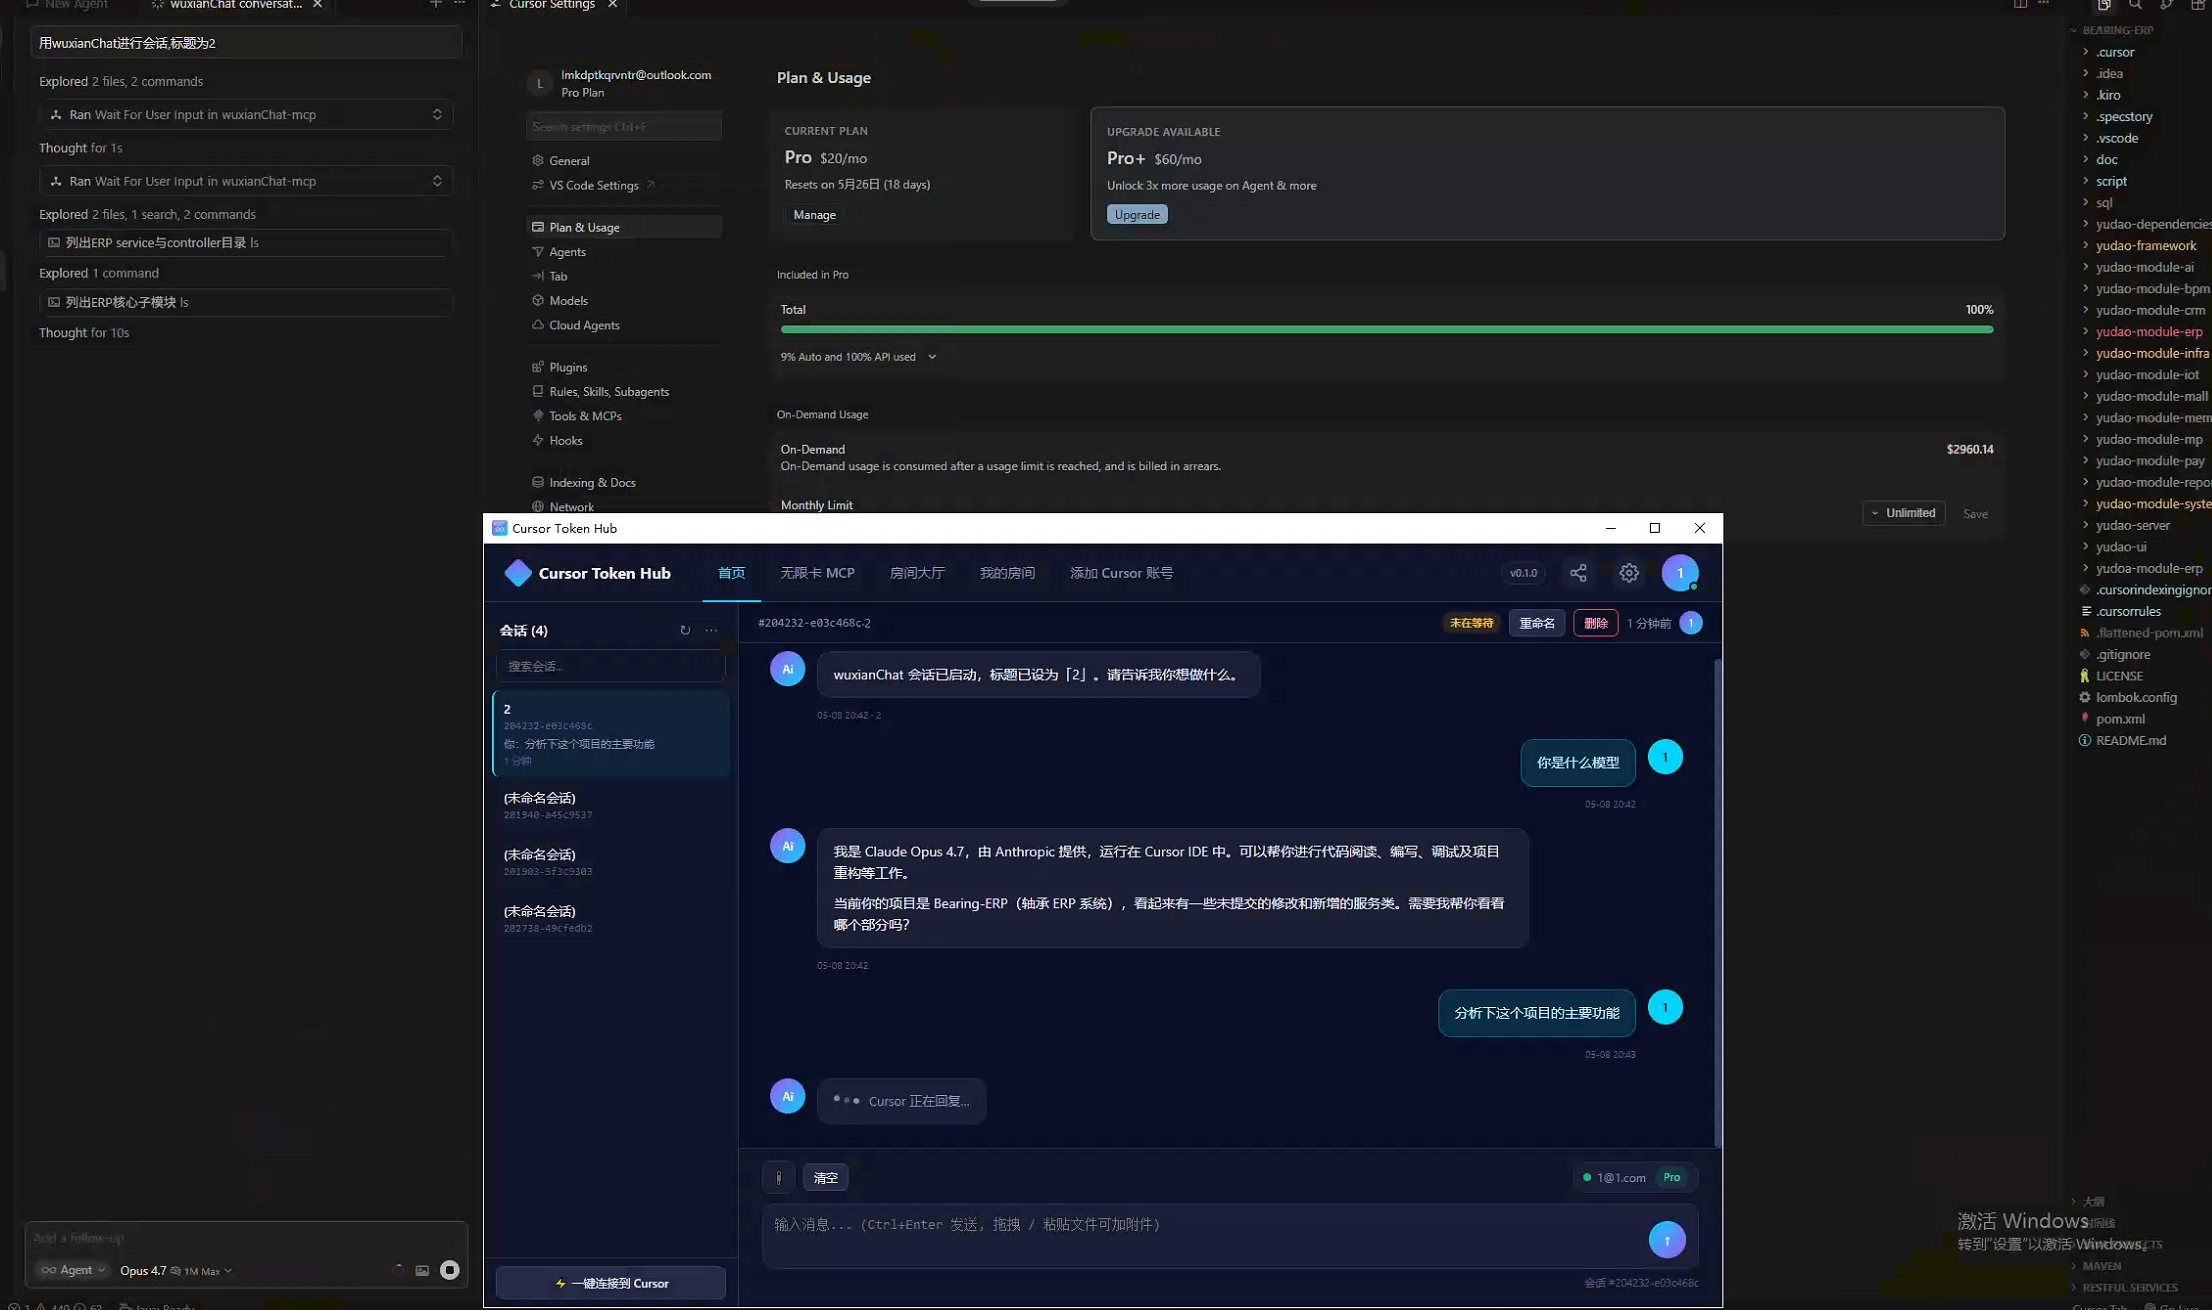
Task: Click the search icon in Cursor top bar
Action: [2135, 5]
